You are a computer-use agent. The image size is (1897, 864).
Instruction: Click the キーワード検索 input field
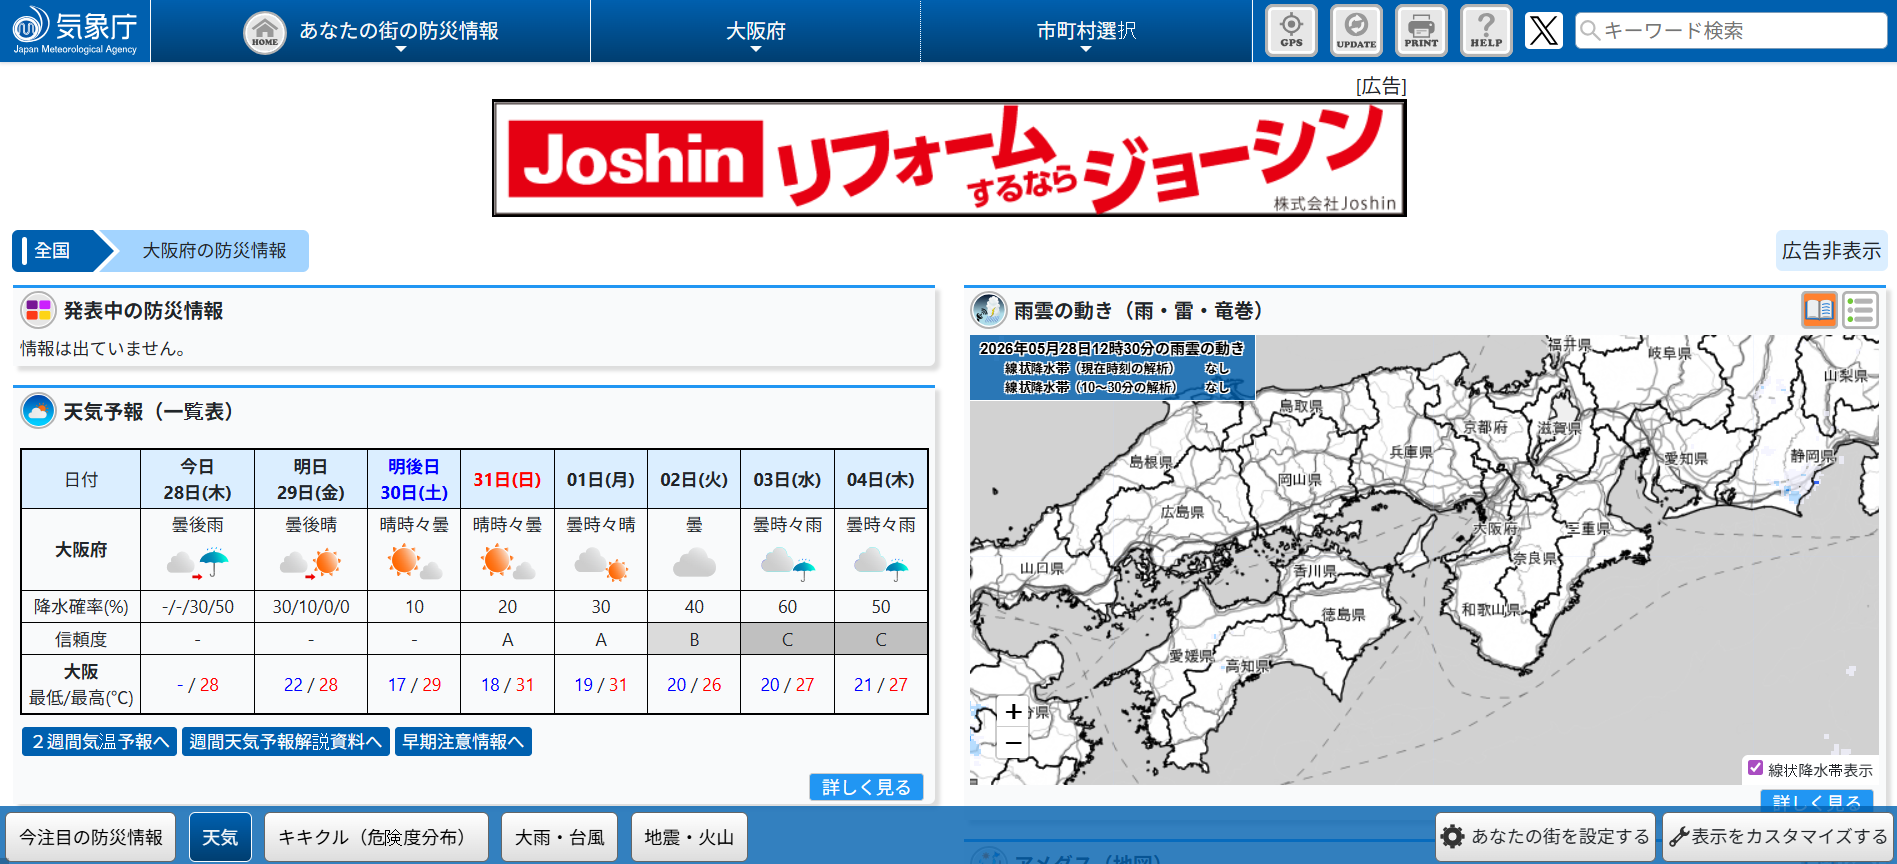1731,30
